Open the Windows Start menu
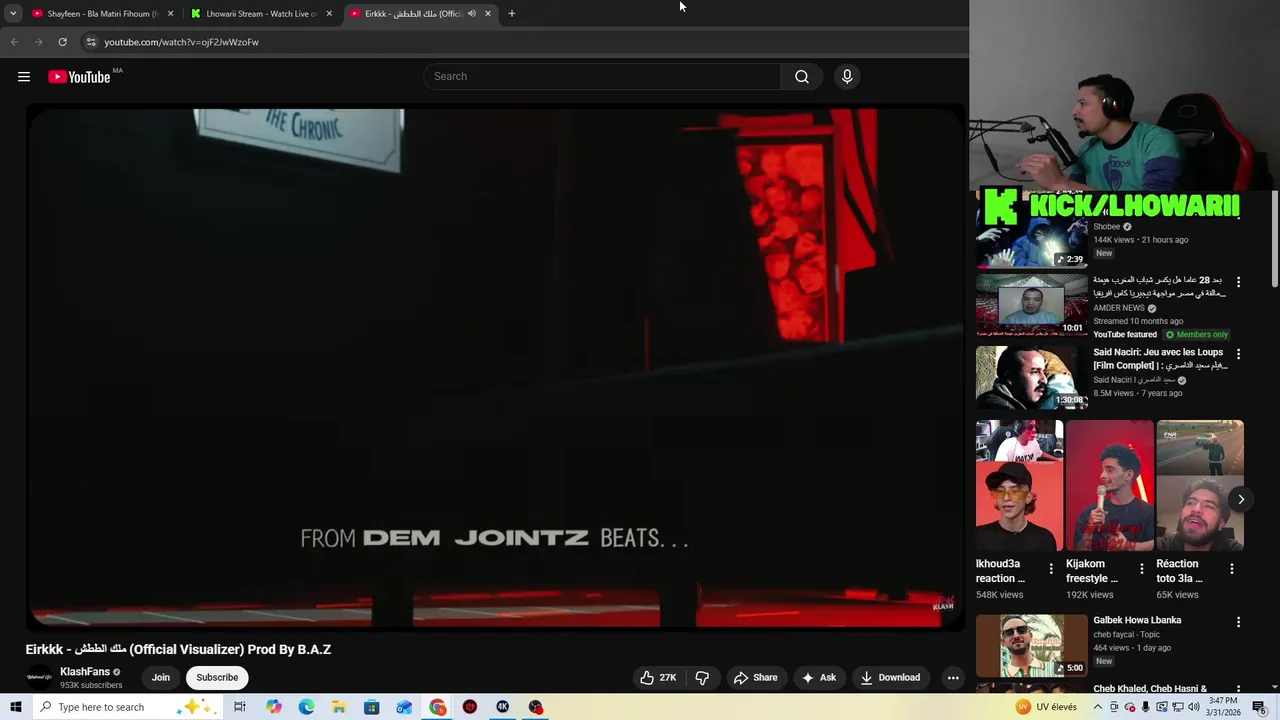Image resolution: width=1280 pixels, height=720 pixels. pyautogui.click(x=14, y=707)
